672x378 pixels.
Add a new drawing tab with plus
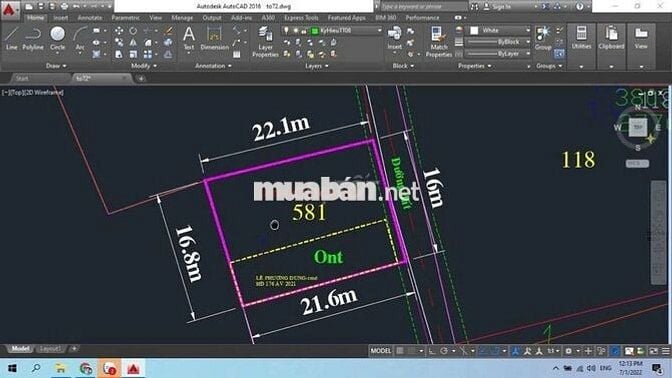pyautogui.click(x=141, y=78)
